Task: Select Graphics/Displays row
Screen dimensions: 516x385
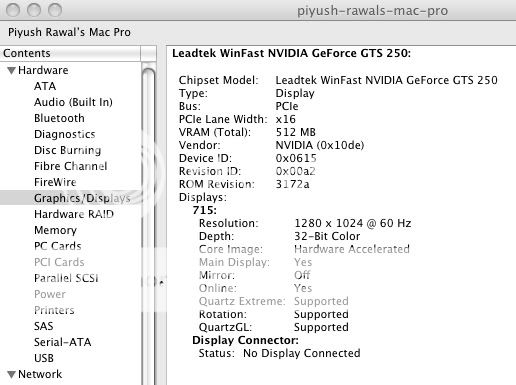Action: click(71, 198)
